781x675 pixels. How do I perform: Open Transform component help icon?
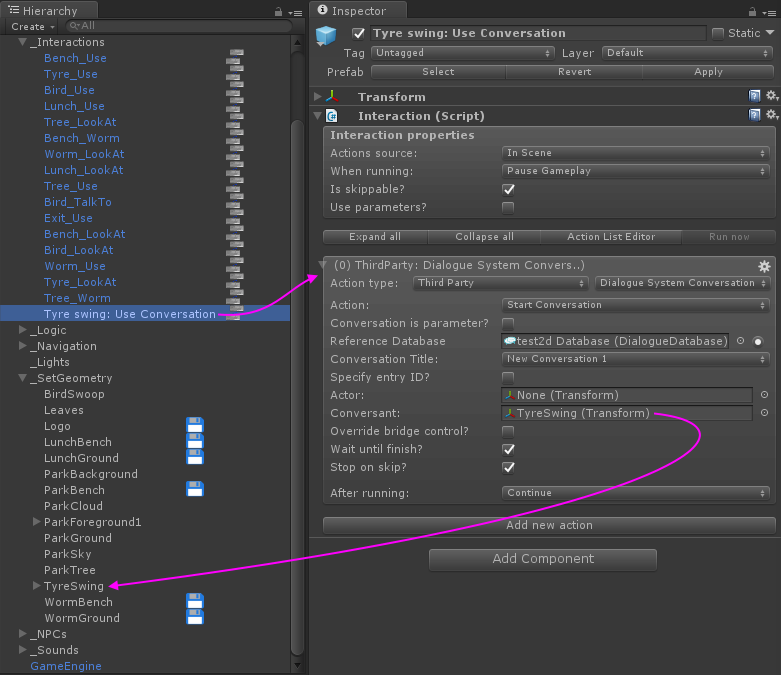click(x=755, y=96)
